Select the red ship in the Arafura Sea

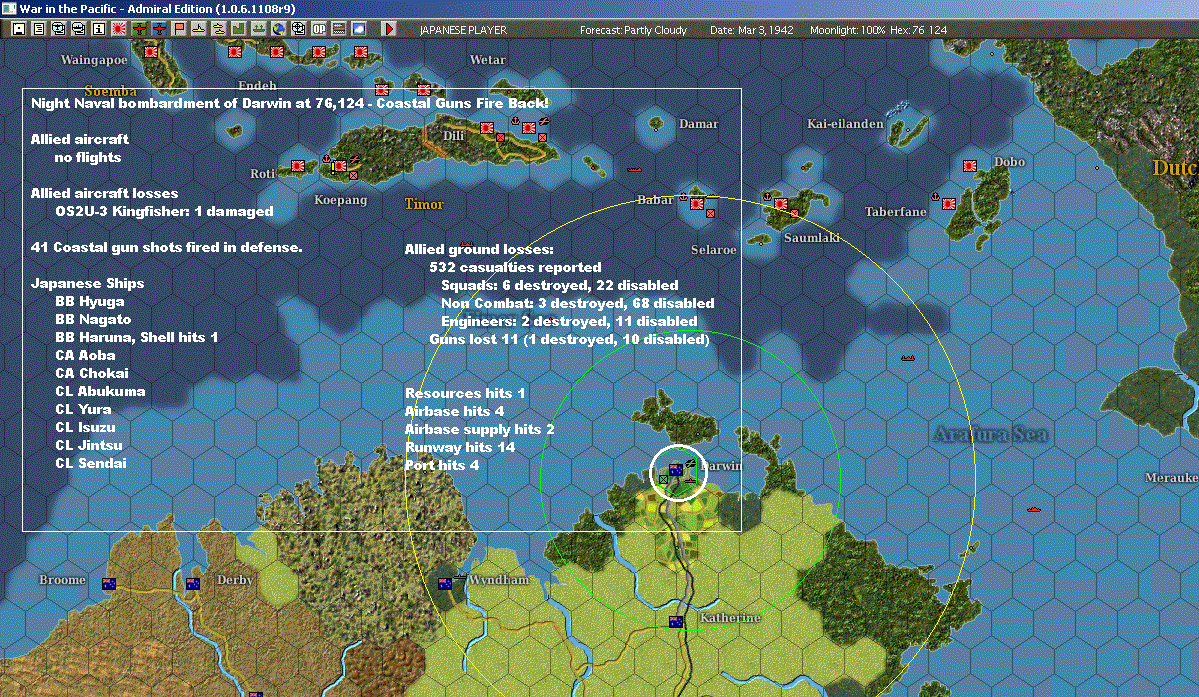(908, 358)
